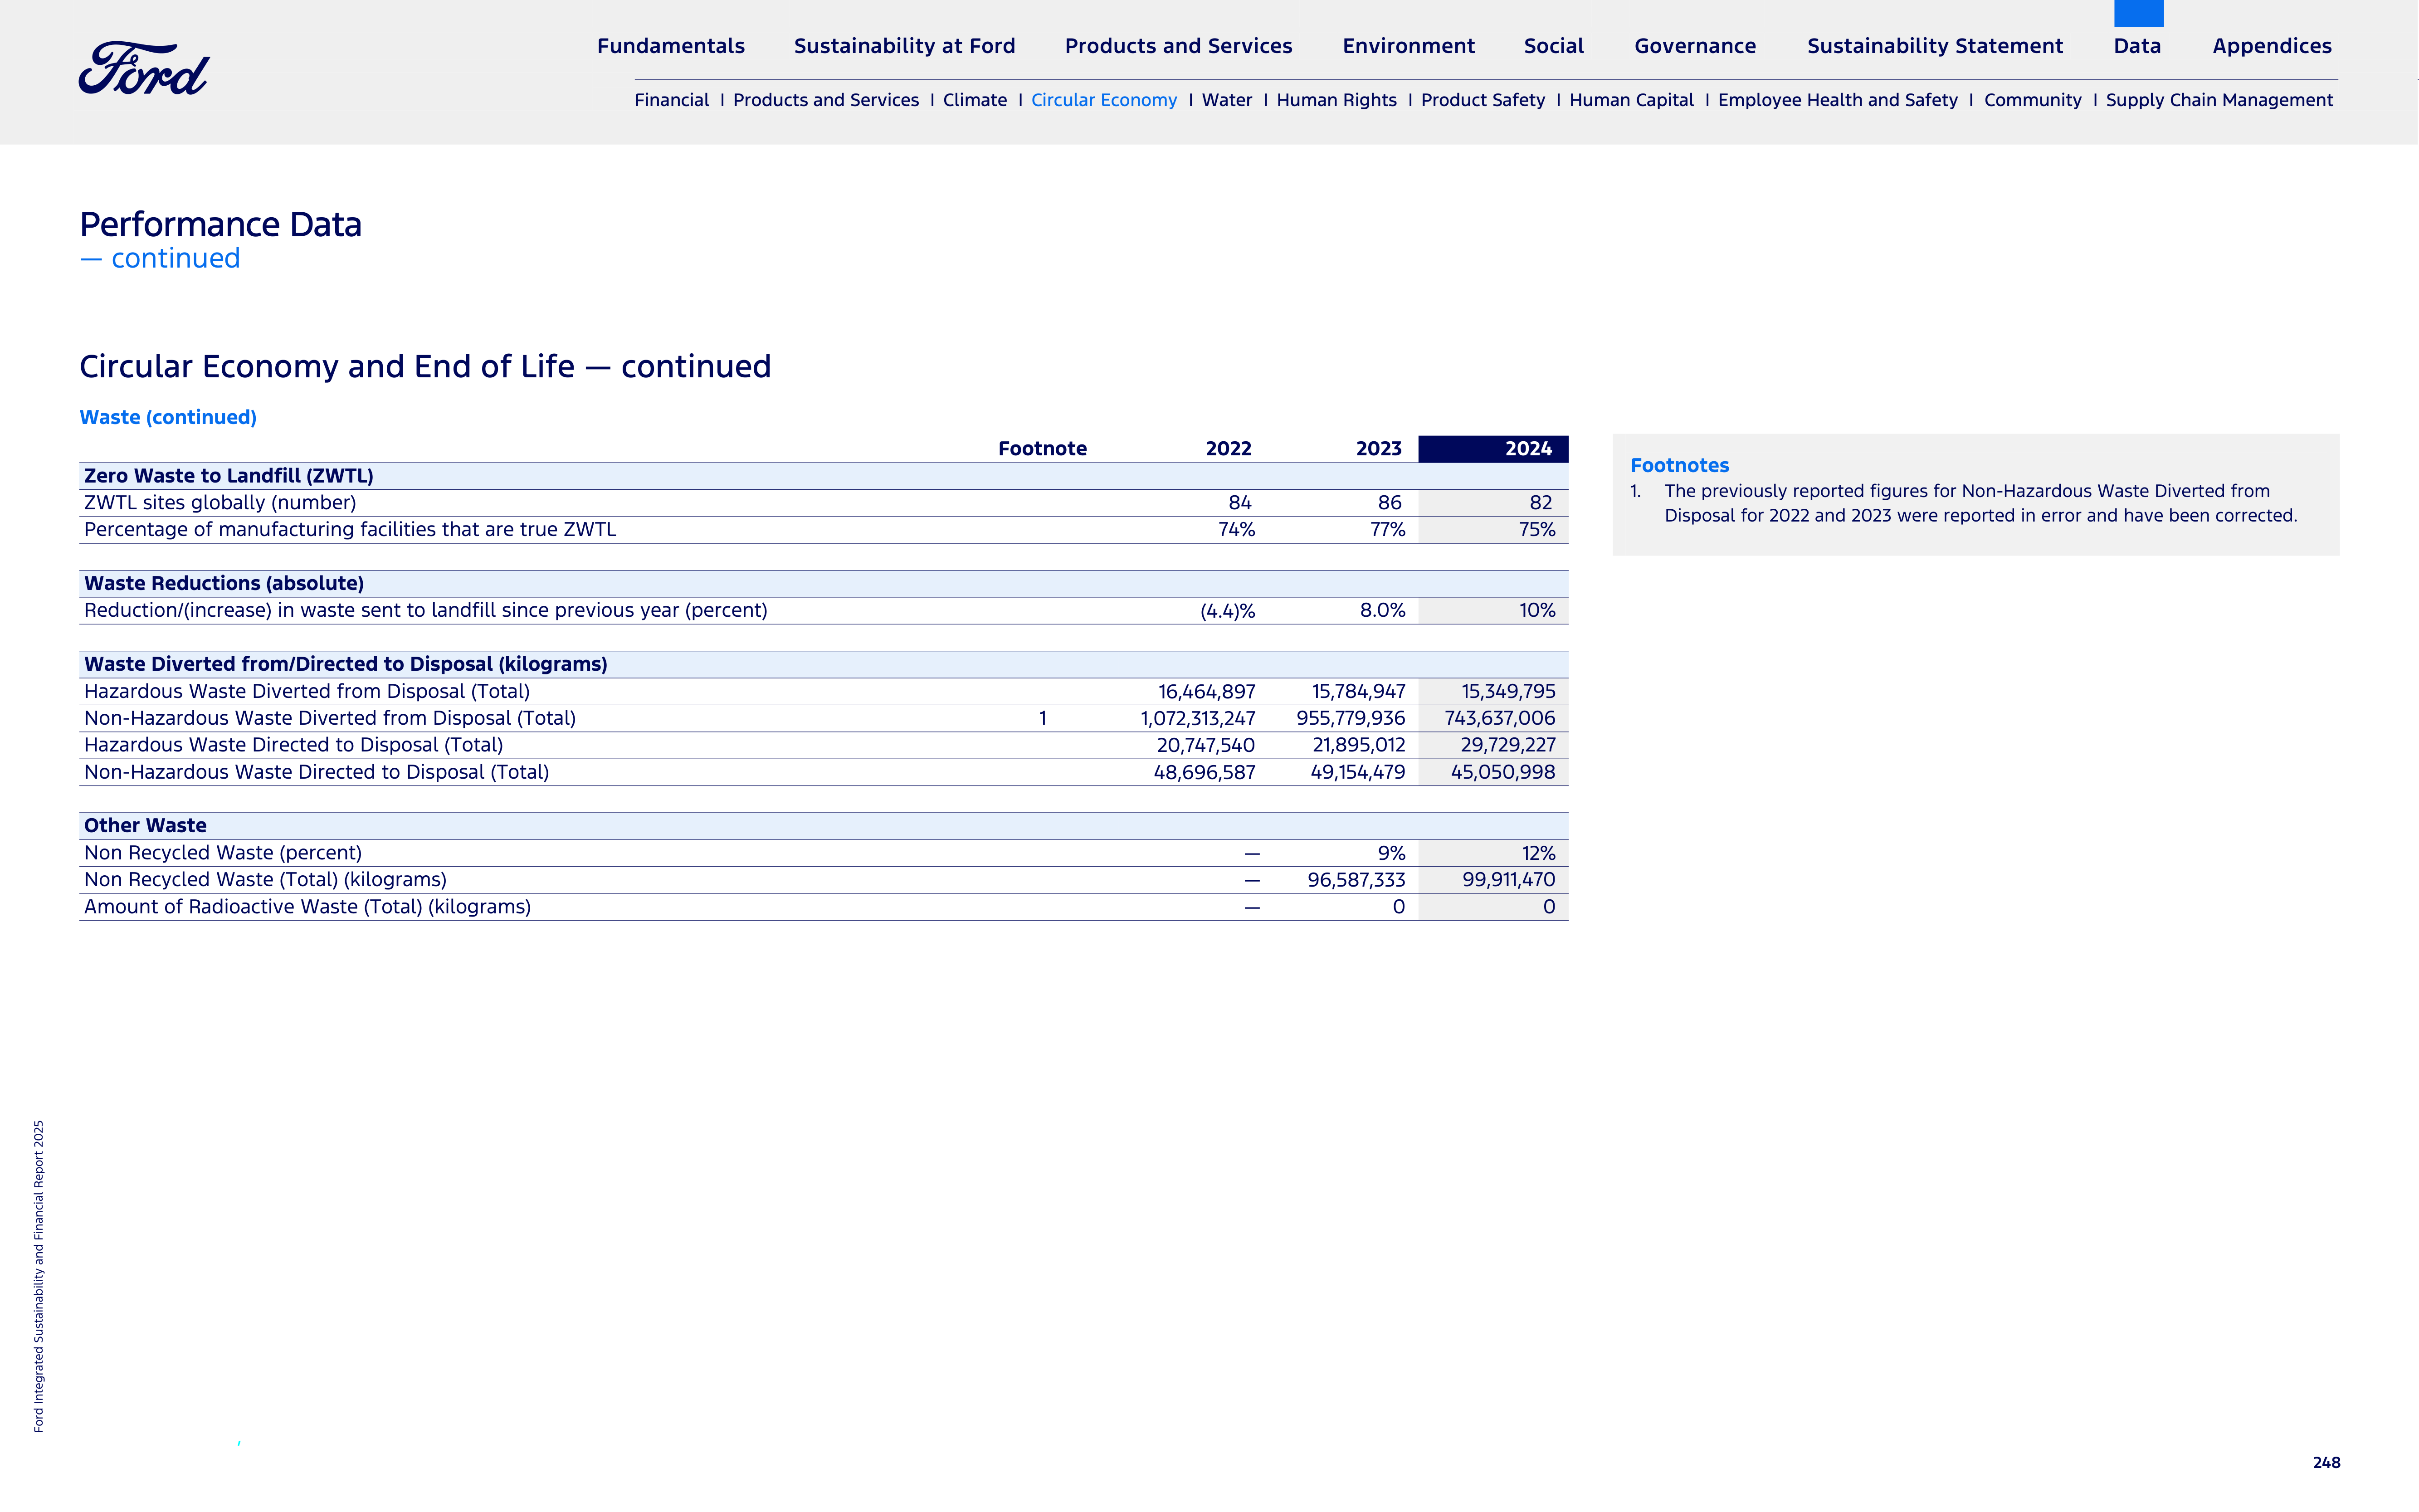This screenshot has height=1512, width=2419.
Task: Open Employee Health and Safety subsection
Action: [x=1838, y=100]
